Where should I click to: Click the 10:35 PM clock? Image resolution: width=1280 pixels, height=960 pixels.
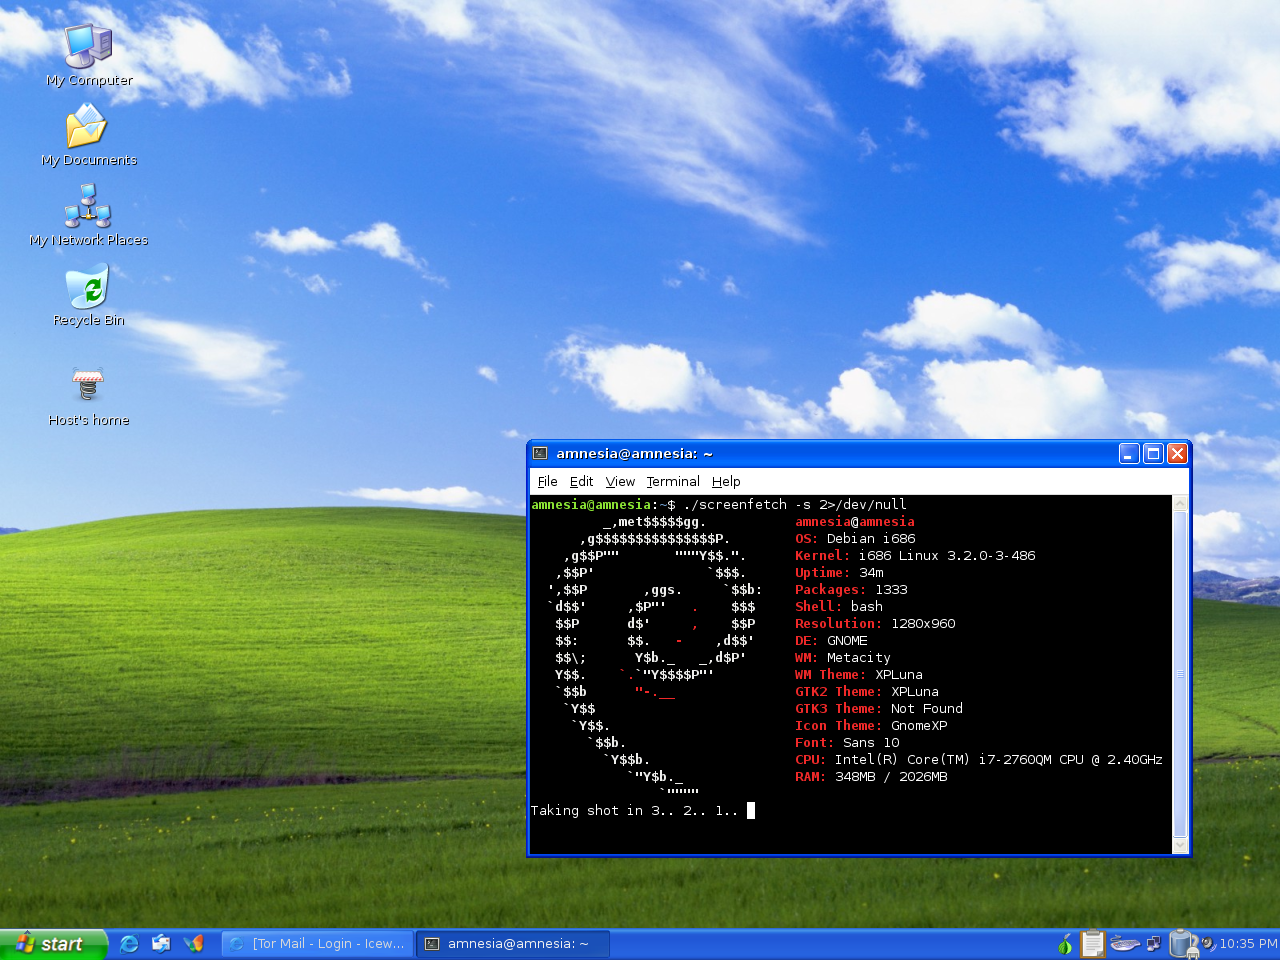click(x=1248, y=943)
